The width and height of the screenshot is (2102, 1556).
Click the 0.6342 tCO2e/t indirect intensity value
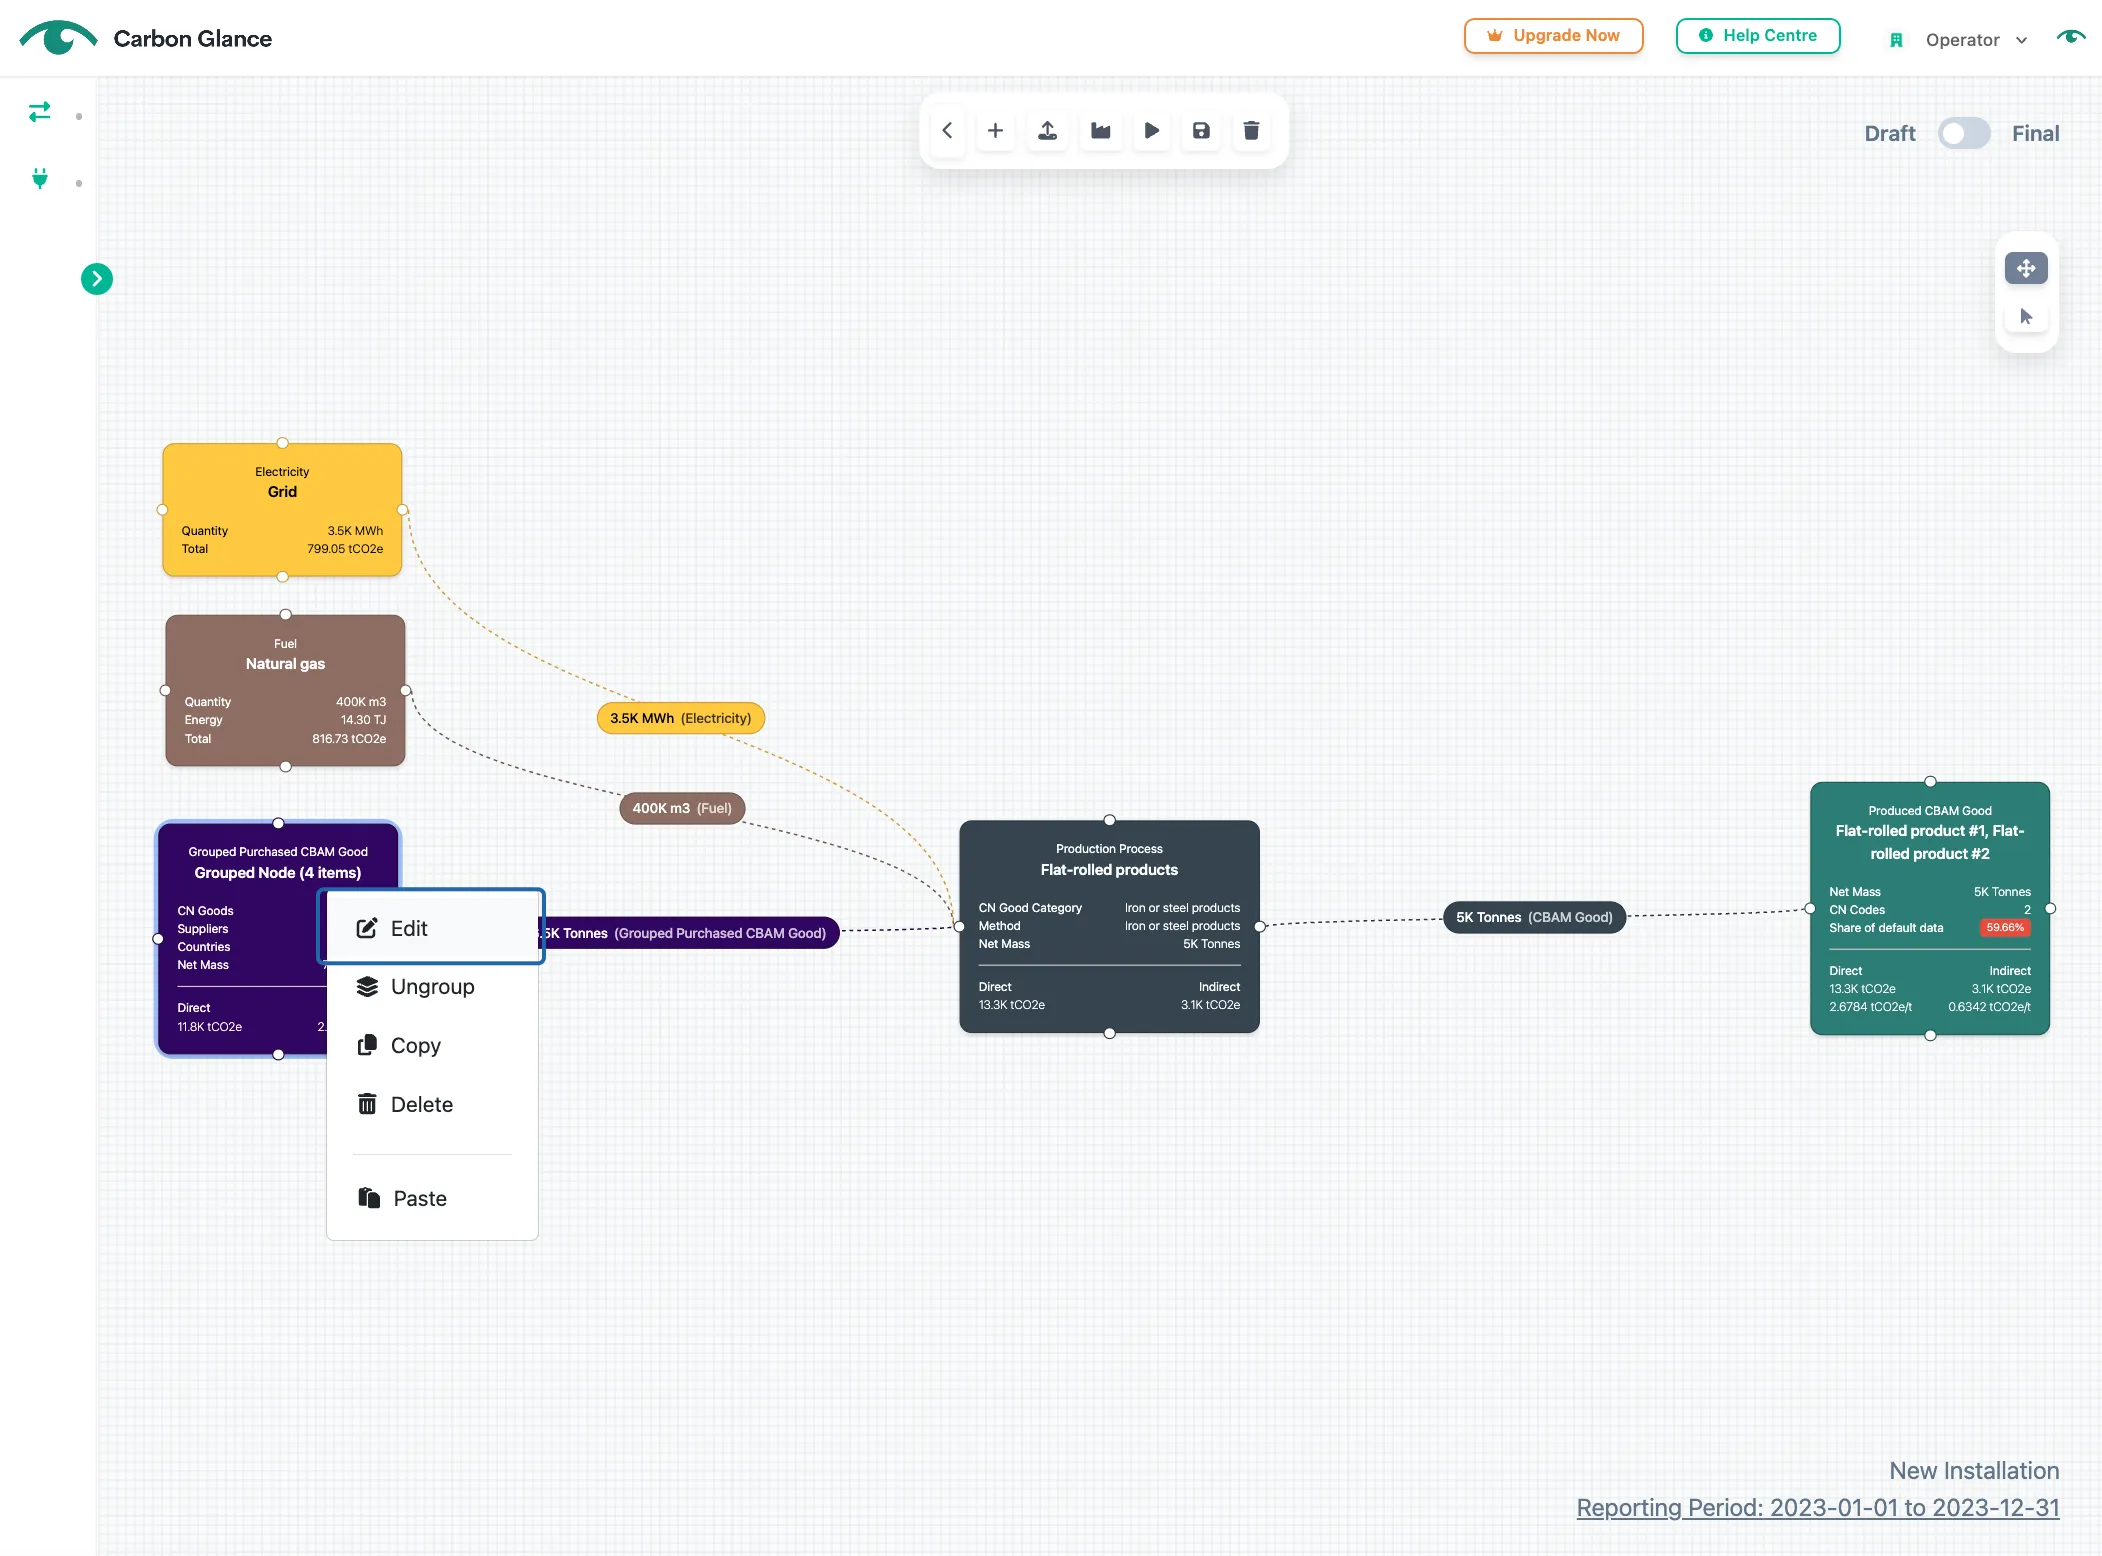click(1989, 1007)
